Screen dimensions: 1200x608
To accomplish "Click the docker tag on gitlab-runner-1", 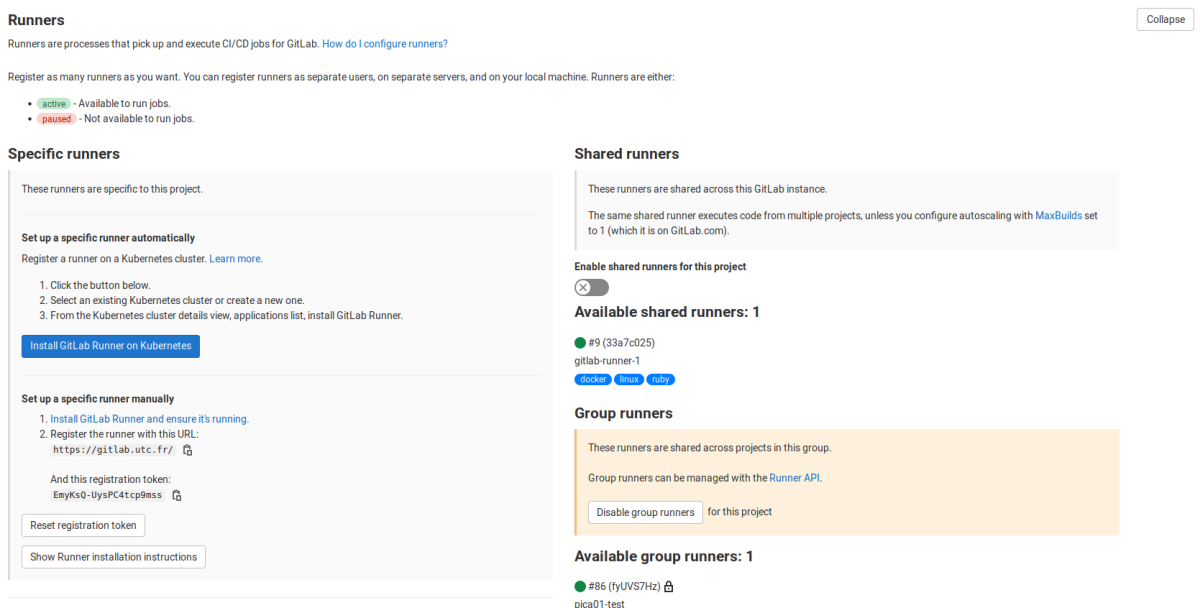I will coord(593,380).
